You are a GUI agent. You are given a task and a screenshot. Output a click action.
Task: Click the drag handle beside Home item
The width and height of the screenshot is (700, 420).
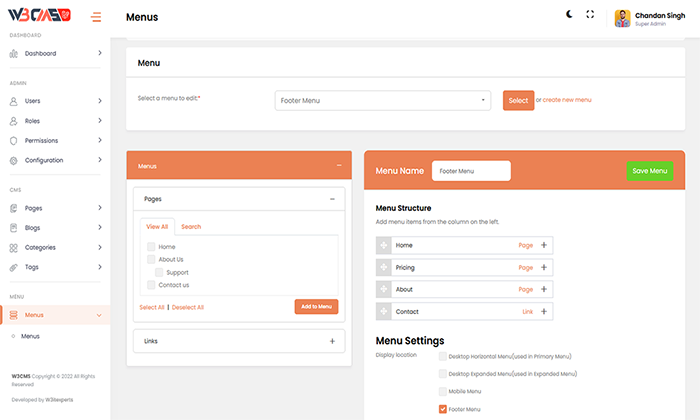click(384, 245)
